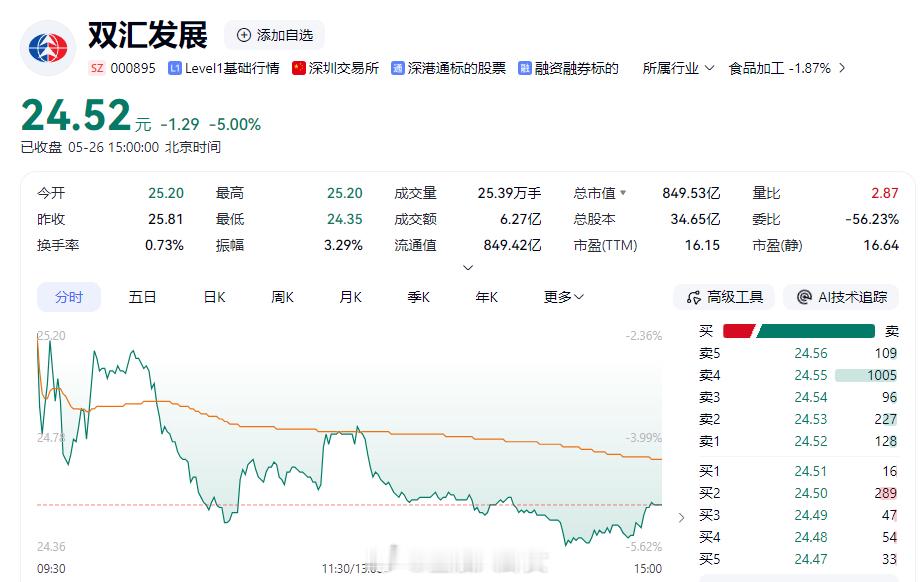Click 成交量 value 25.39万手
The width and height of the screenshot is (921, 582).
509,193
